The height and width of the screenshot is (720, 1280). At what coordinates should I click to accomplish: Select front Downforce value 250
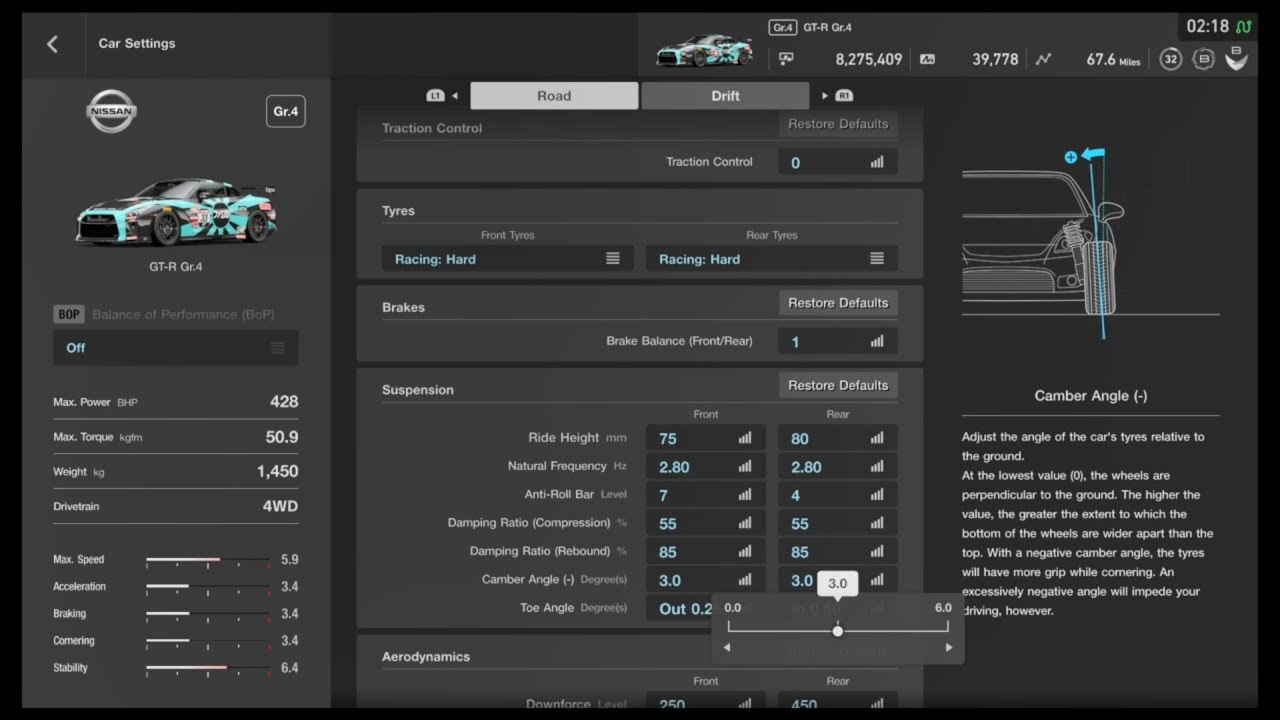706,703
